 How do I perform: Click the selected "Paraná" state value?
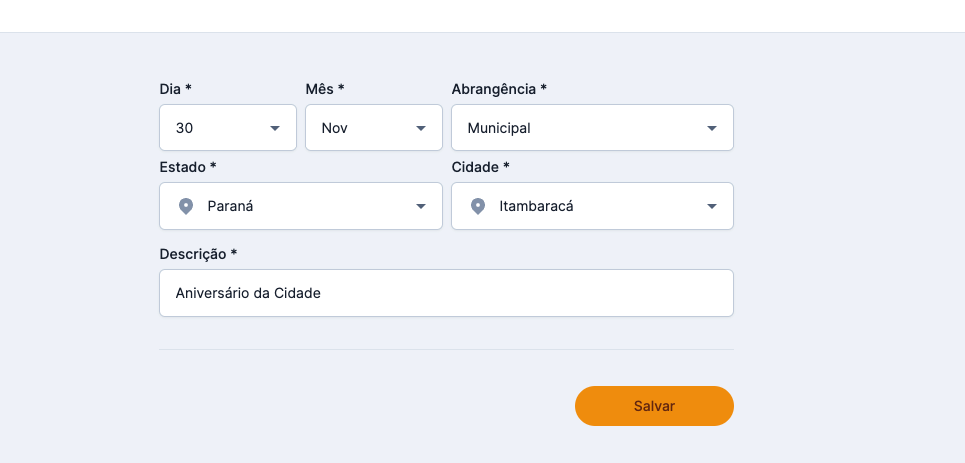point(229,207)
